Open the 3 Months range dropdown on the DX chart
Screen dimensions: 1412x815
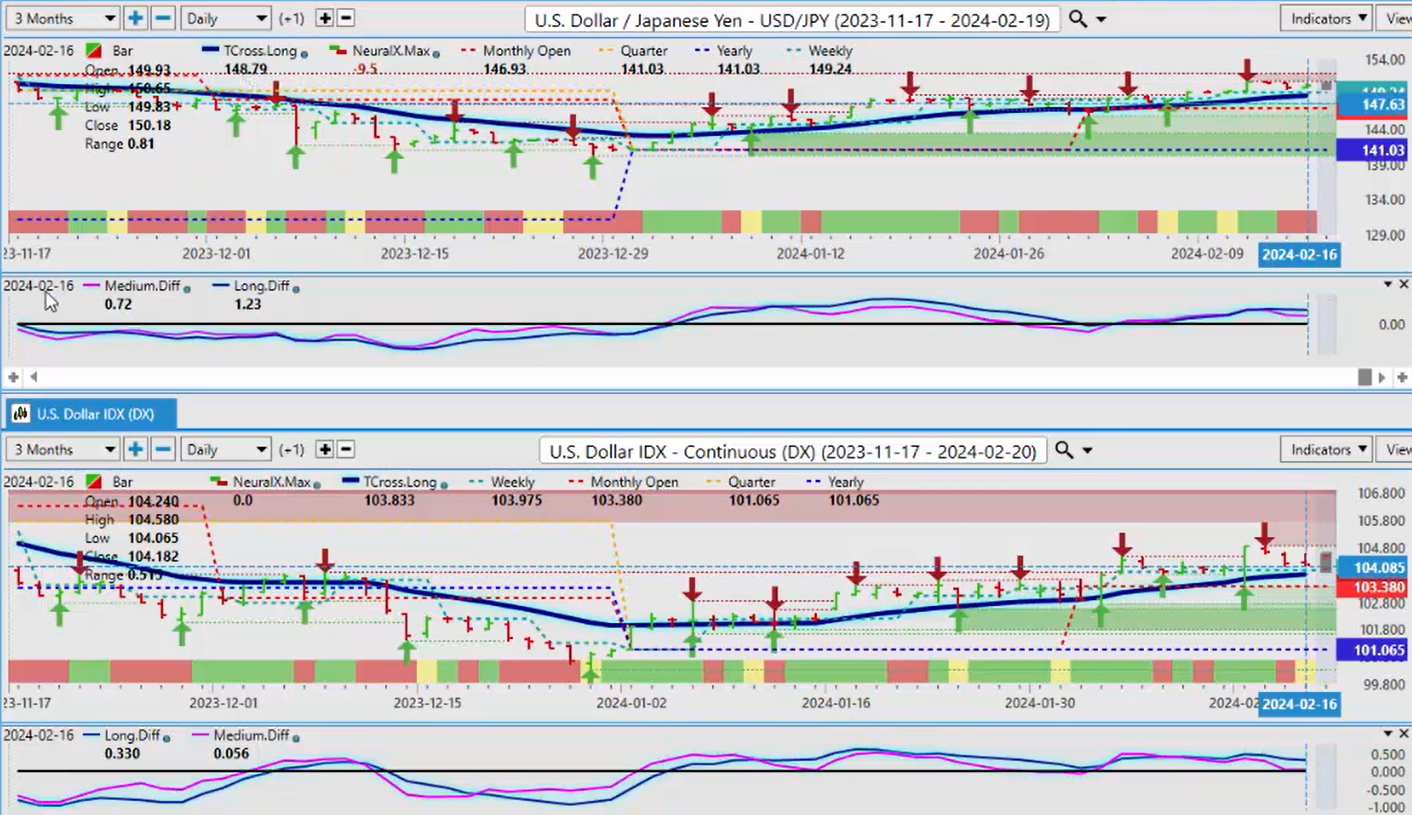click(63, 449)
